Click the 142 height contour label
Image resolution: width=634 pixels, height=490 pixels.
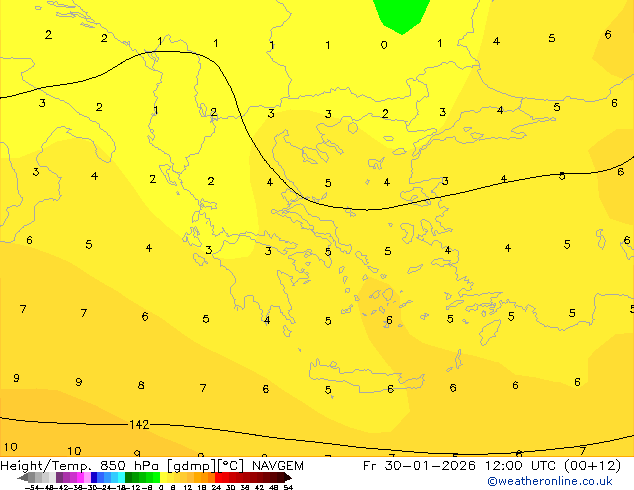pos(139,425)
